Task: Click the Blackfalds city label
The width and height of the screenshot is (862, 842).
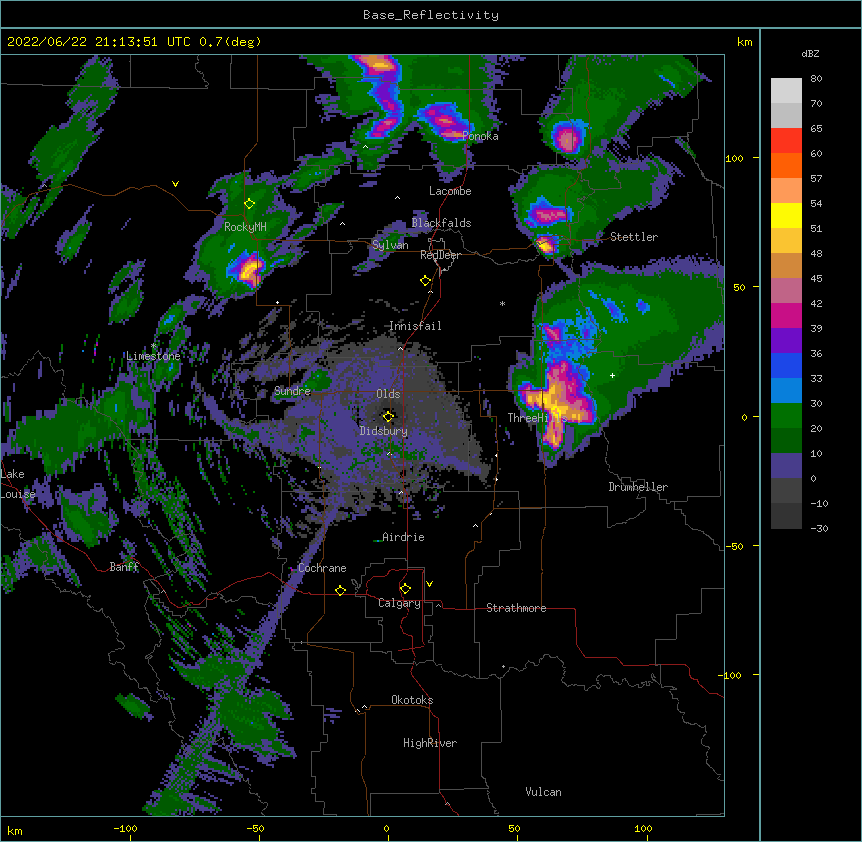Action: point(441,223)
